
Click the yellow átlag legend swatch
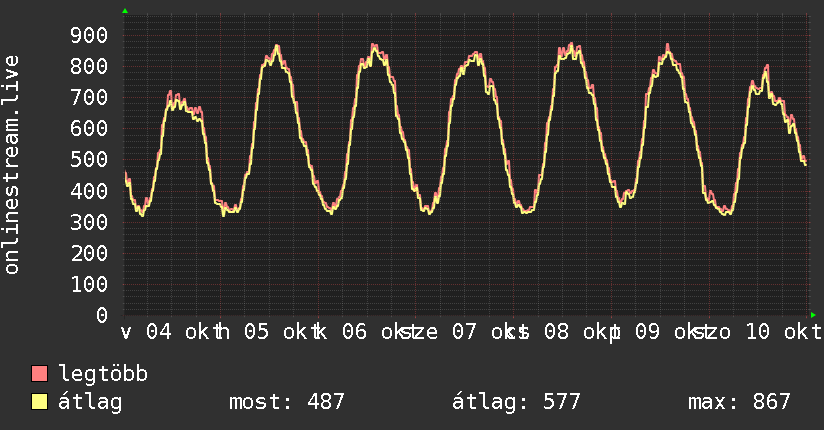(x=39, y=402)
